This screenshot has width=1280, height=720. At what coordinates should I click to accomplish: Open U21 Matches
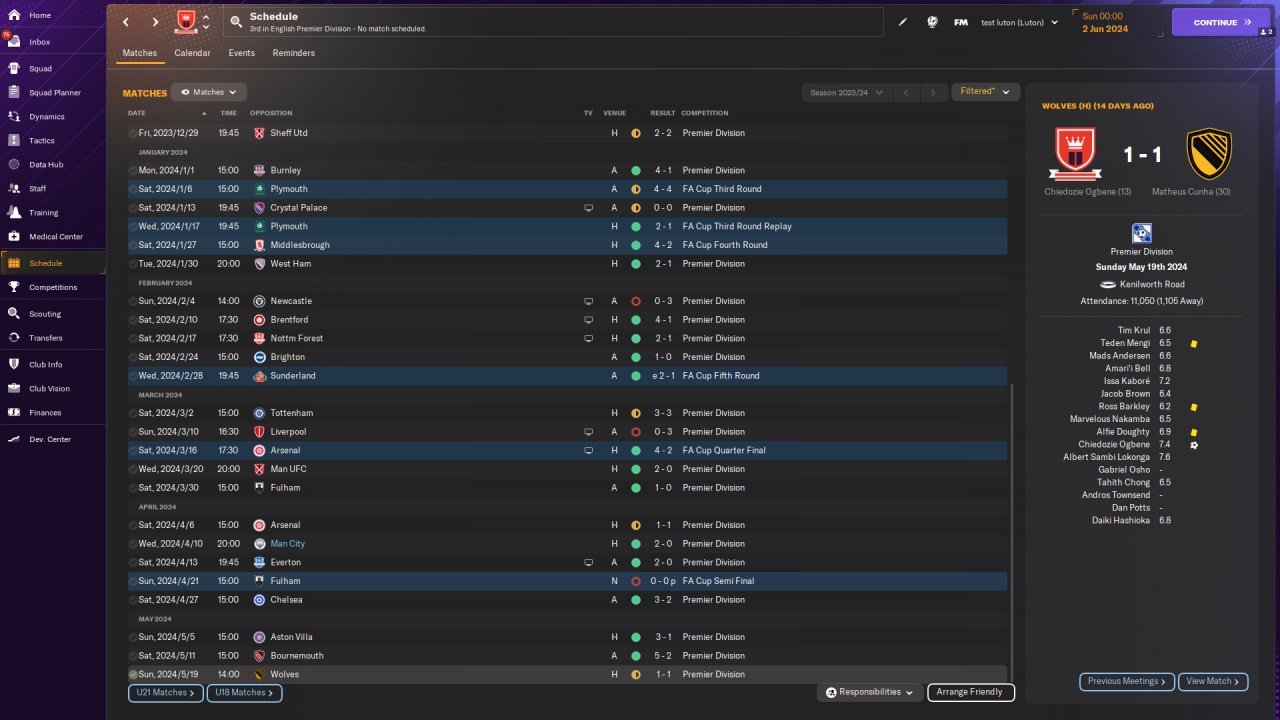(166, 692)
